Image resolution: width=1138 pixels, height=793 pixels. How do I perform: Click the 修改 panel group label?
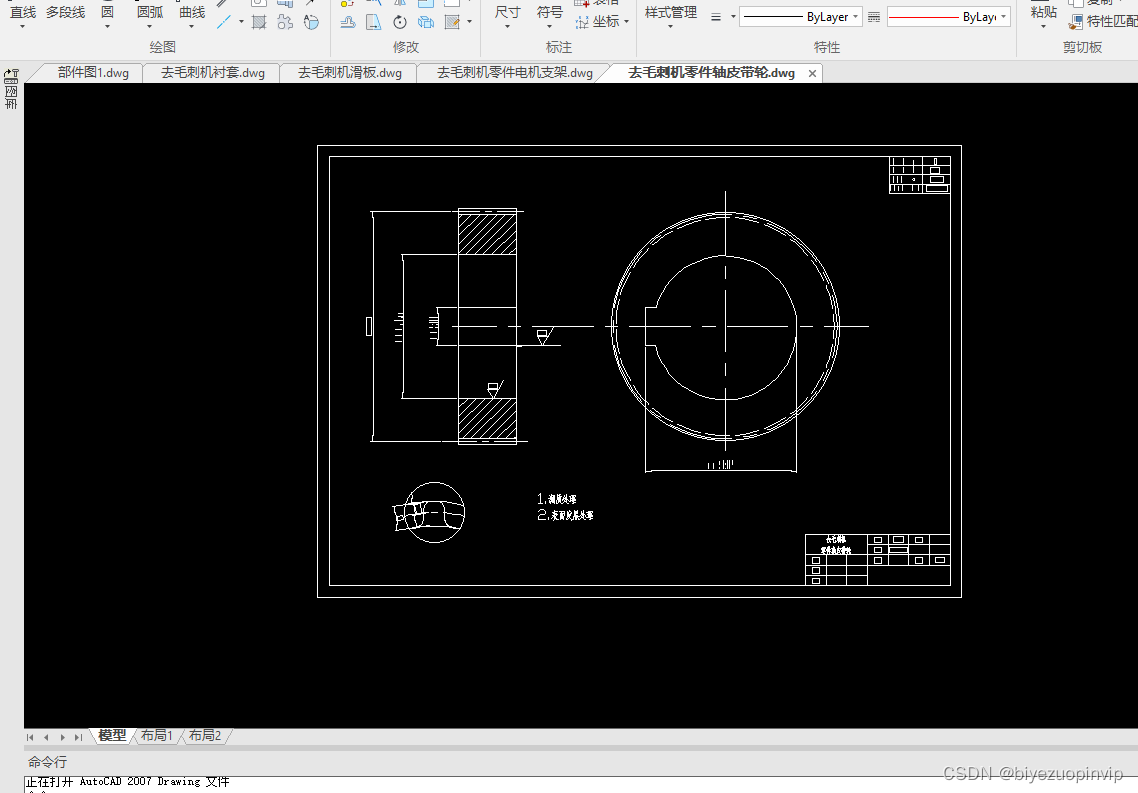tap(406, 47)
